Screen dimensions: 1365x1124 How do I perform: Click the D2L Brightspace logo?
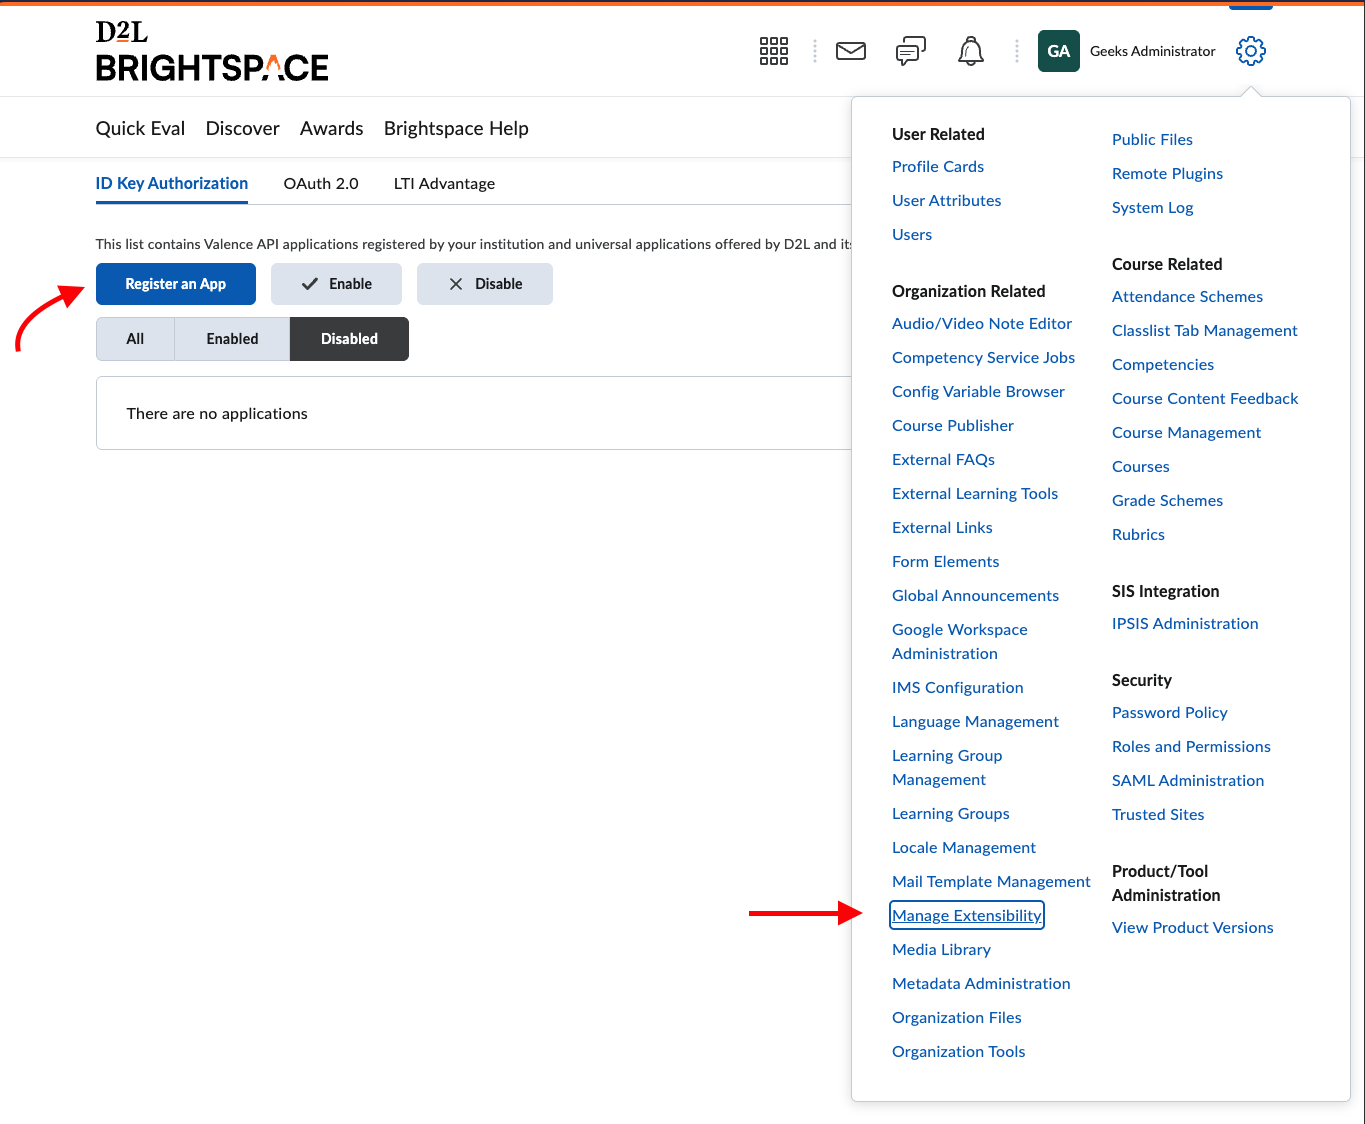click(x=211, y=52)
